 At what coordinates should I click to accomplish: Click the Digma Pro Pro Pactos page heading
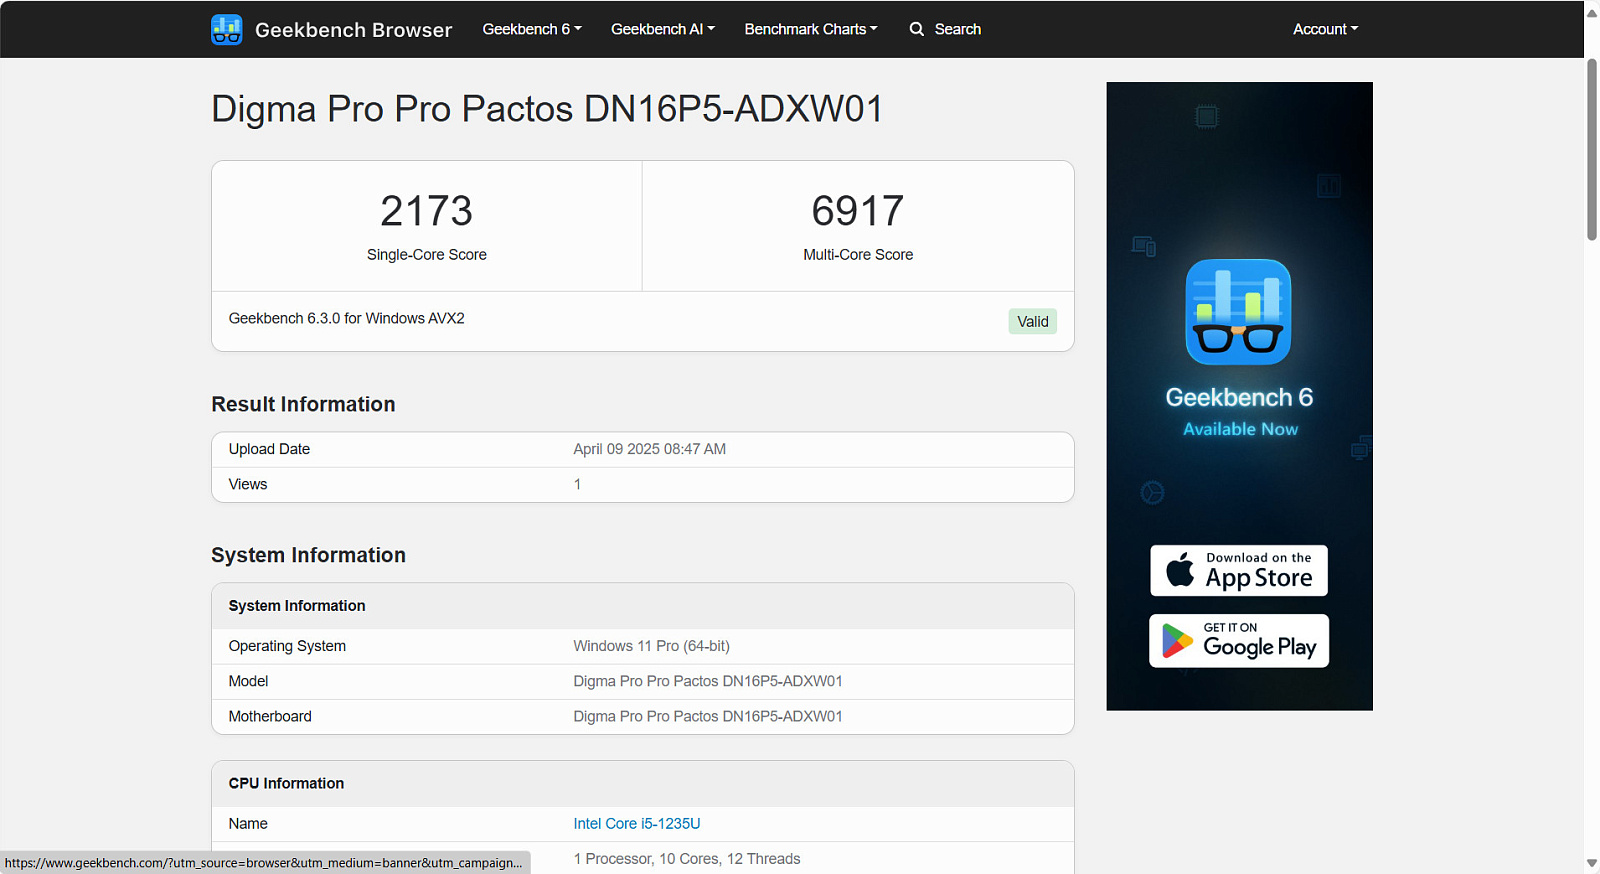pyautogui.click(x=547, y=109)
